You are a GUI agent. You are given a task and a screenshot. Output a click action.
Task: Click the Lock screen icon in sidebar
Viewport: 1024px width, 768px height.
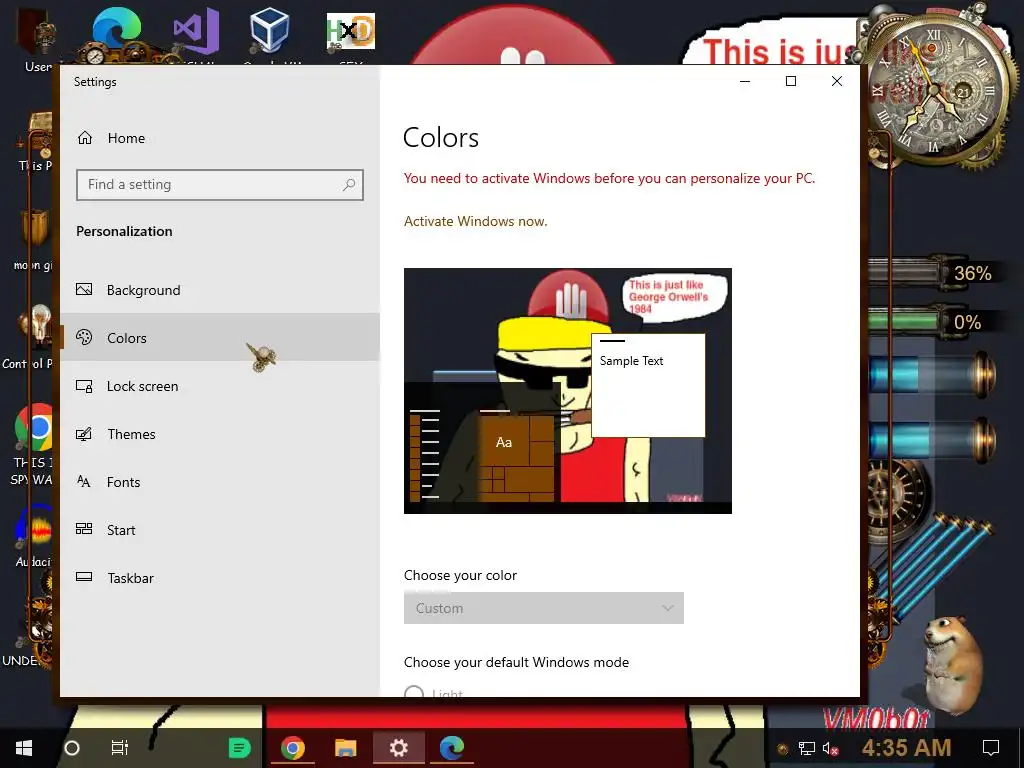(x=84, y=386)
